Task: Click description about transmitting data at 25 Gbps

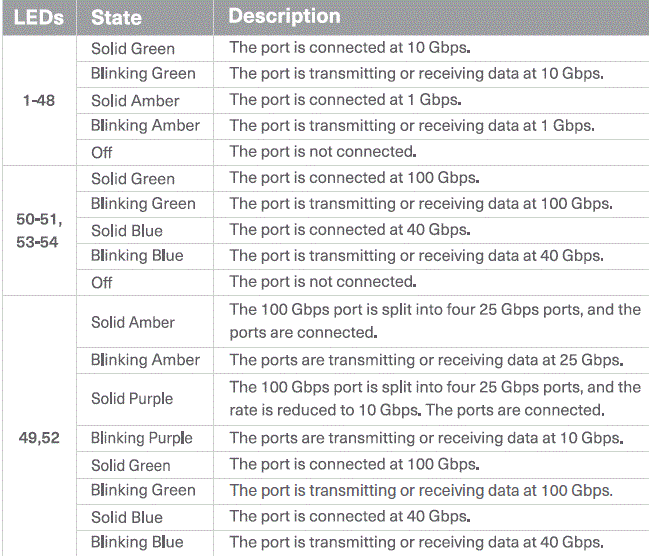Action: tap(426, 360)
